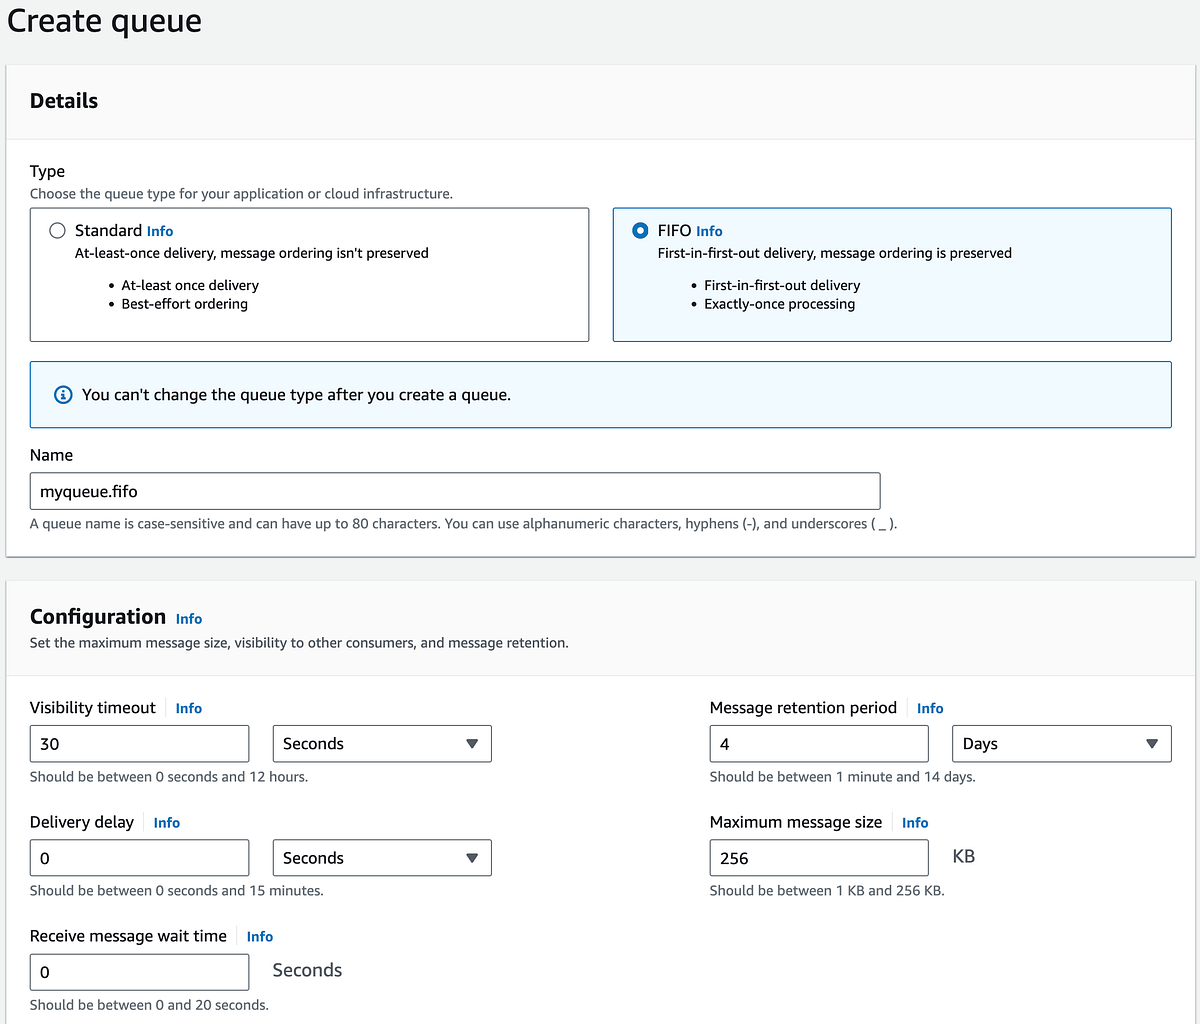Screen dimensions: 1200x1024
Task: Click the Visibility timeout value field
Action: (138, 743)
